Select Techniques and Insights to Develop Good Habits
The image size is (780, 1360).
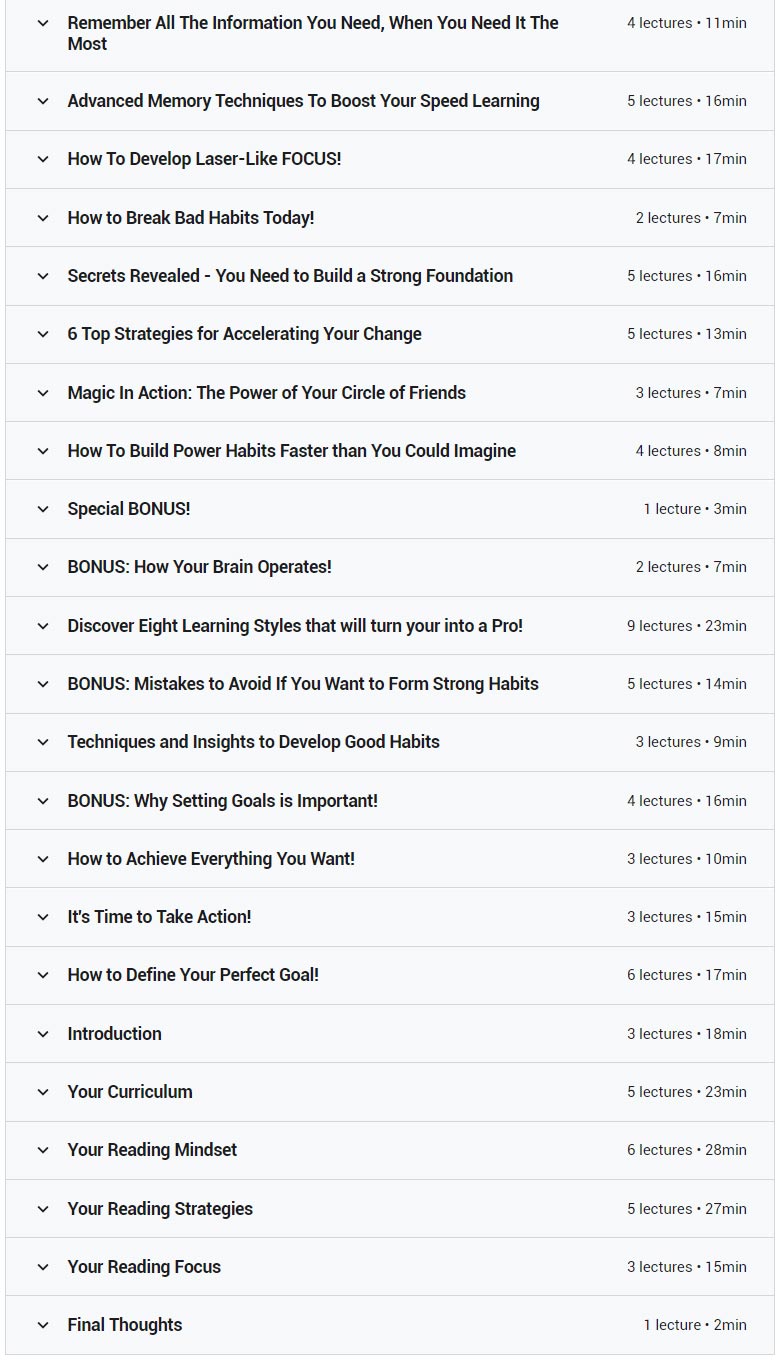(x=253, y=742)
